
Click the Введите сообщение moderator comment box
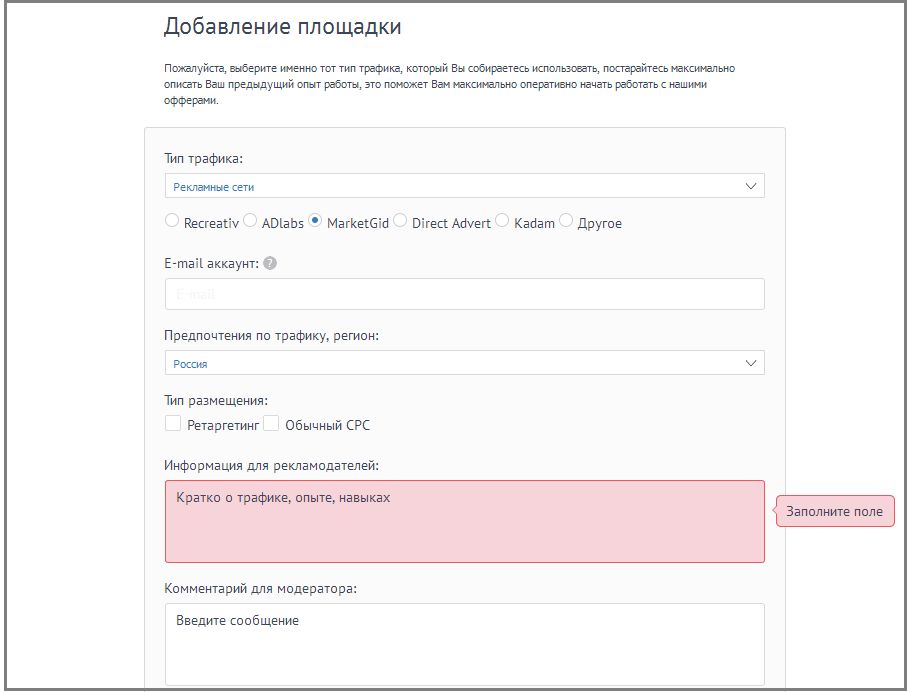[463, 640]
